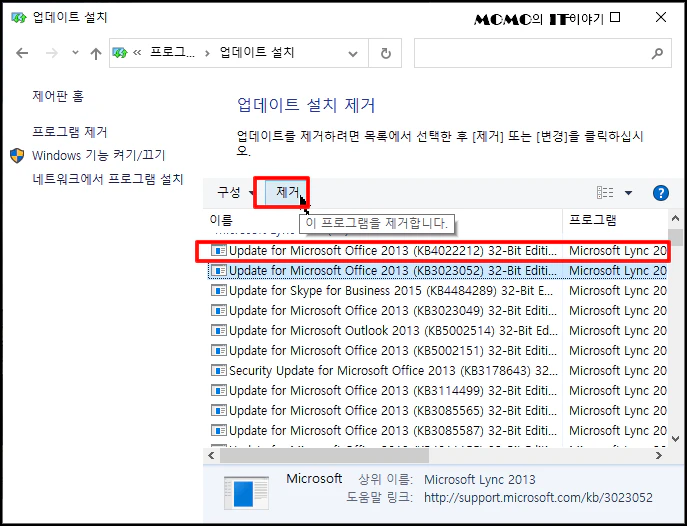687x526 pixels.
Task: Click the Back navigation arrow
Action: coord(22,53)
